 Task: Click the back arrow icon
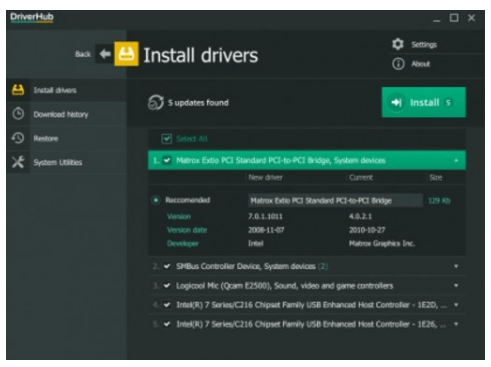tap(105, 54)
